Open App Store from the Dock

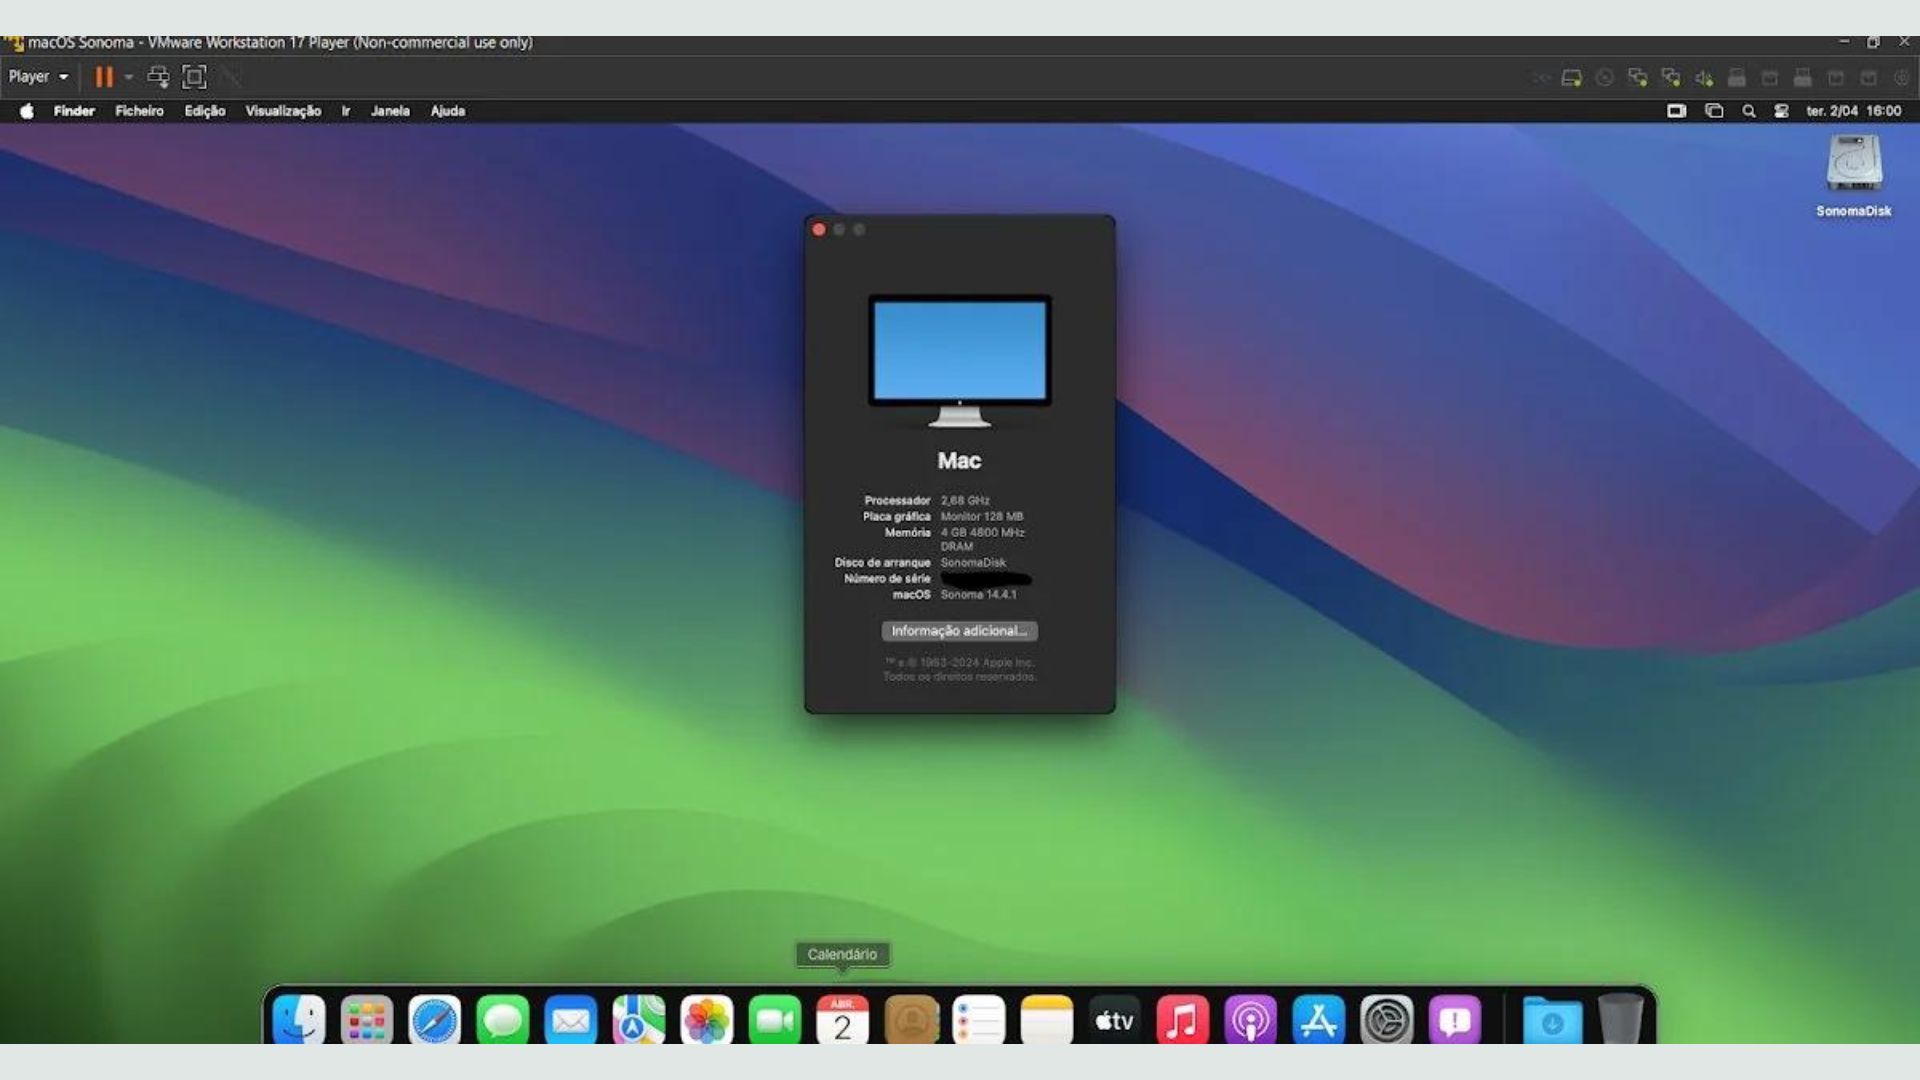(1319, 1020)
